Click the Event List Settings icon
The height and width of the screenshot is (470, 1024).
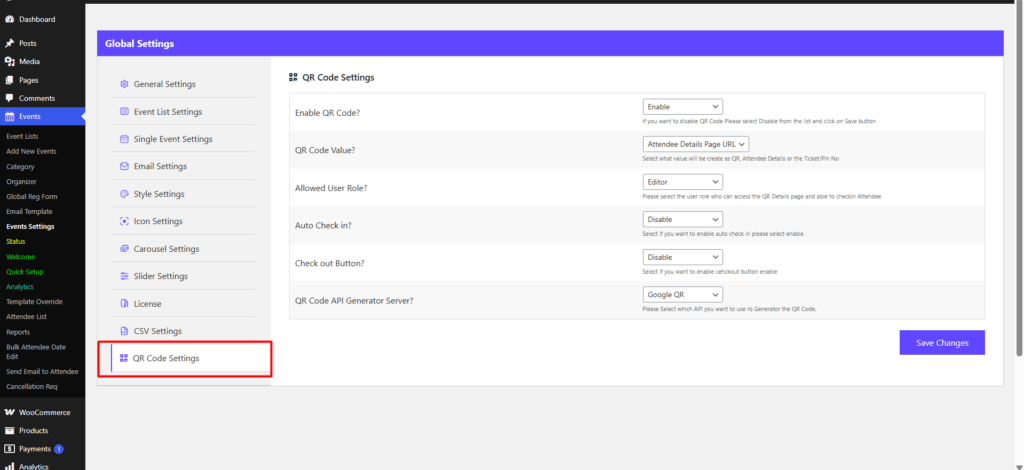(124, 112)
